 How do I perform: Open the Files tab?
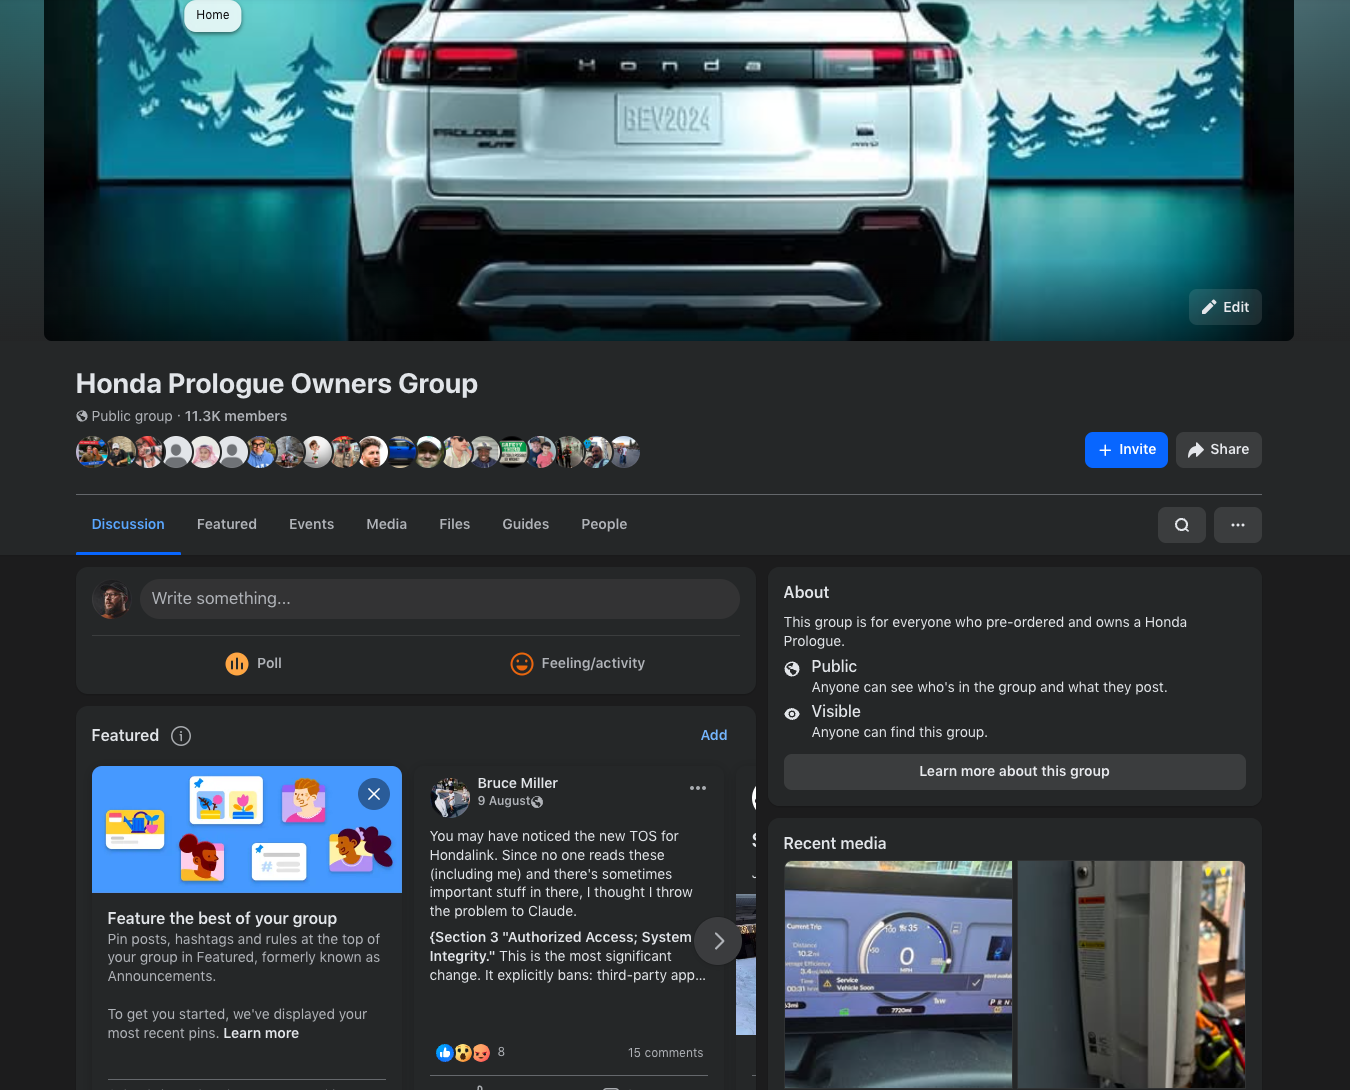coord(455,524)
